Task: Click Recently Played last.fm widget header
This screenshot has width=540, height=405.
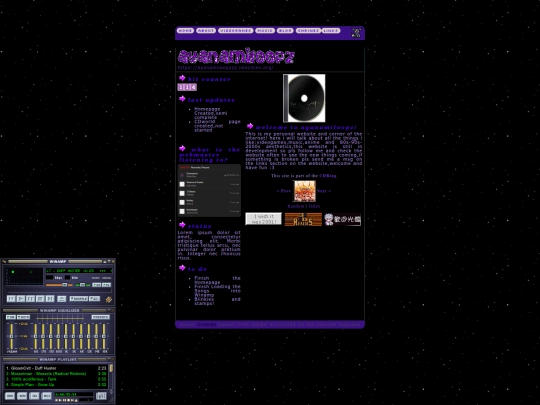Action: pyautogui.click(x=209, y=167)
